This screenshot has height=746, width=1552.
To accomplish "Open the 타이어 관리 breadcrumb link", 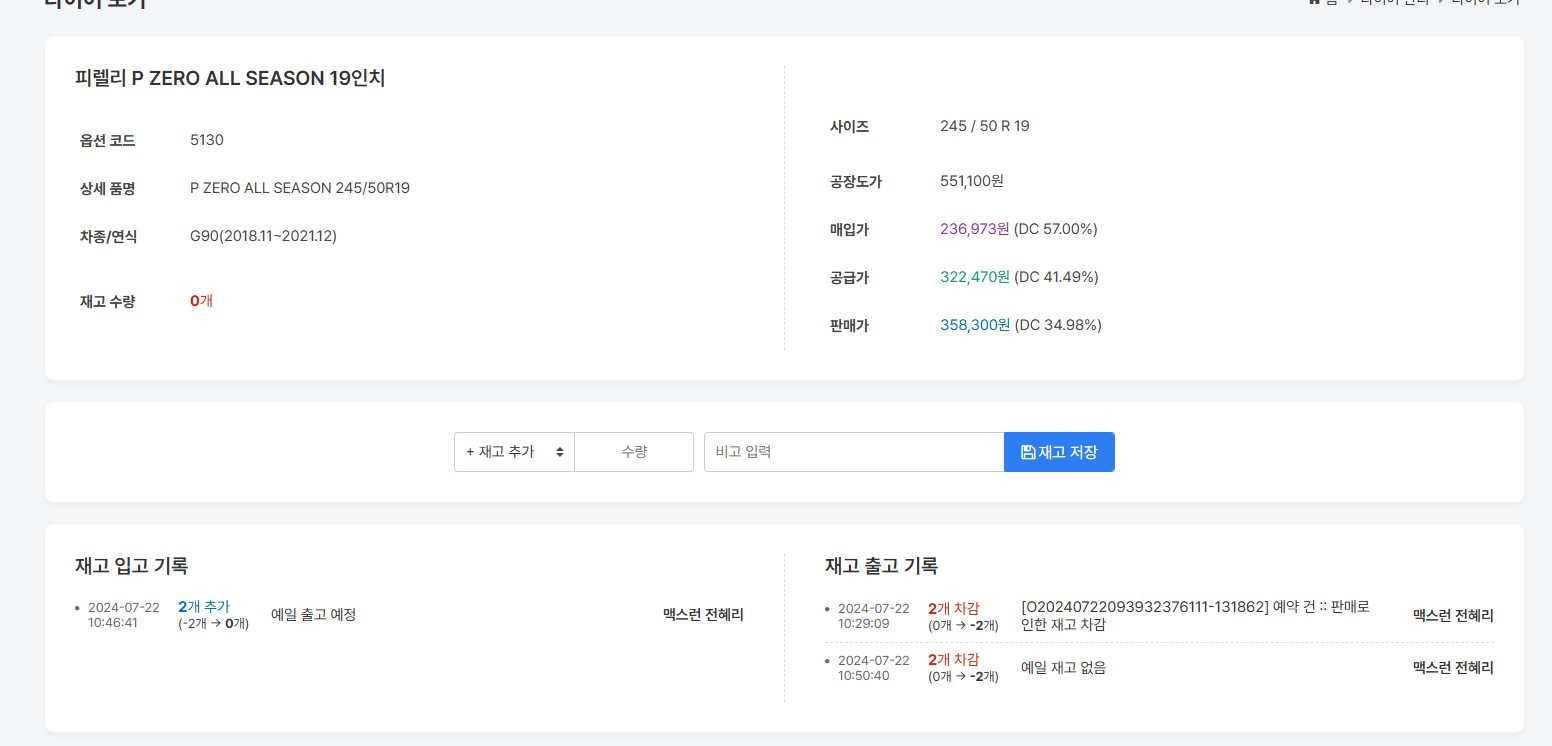I will (1394, 2).
